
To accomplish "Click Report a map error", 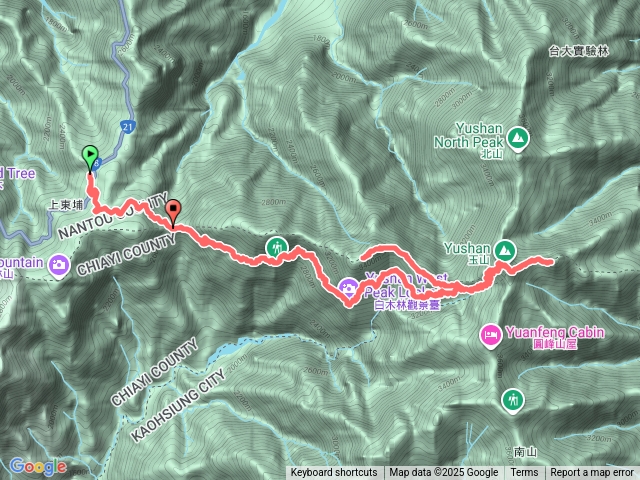I will pyautogui.click(x=591, y=473).
